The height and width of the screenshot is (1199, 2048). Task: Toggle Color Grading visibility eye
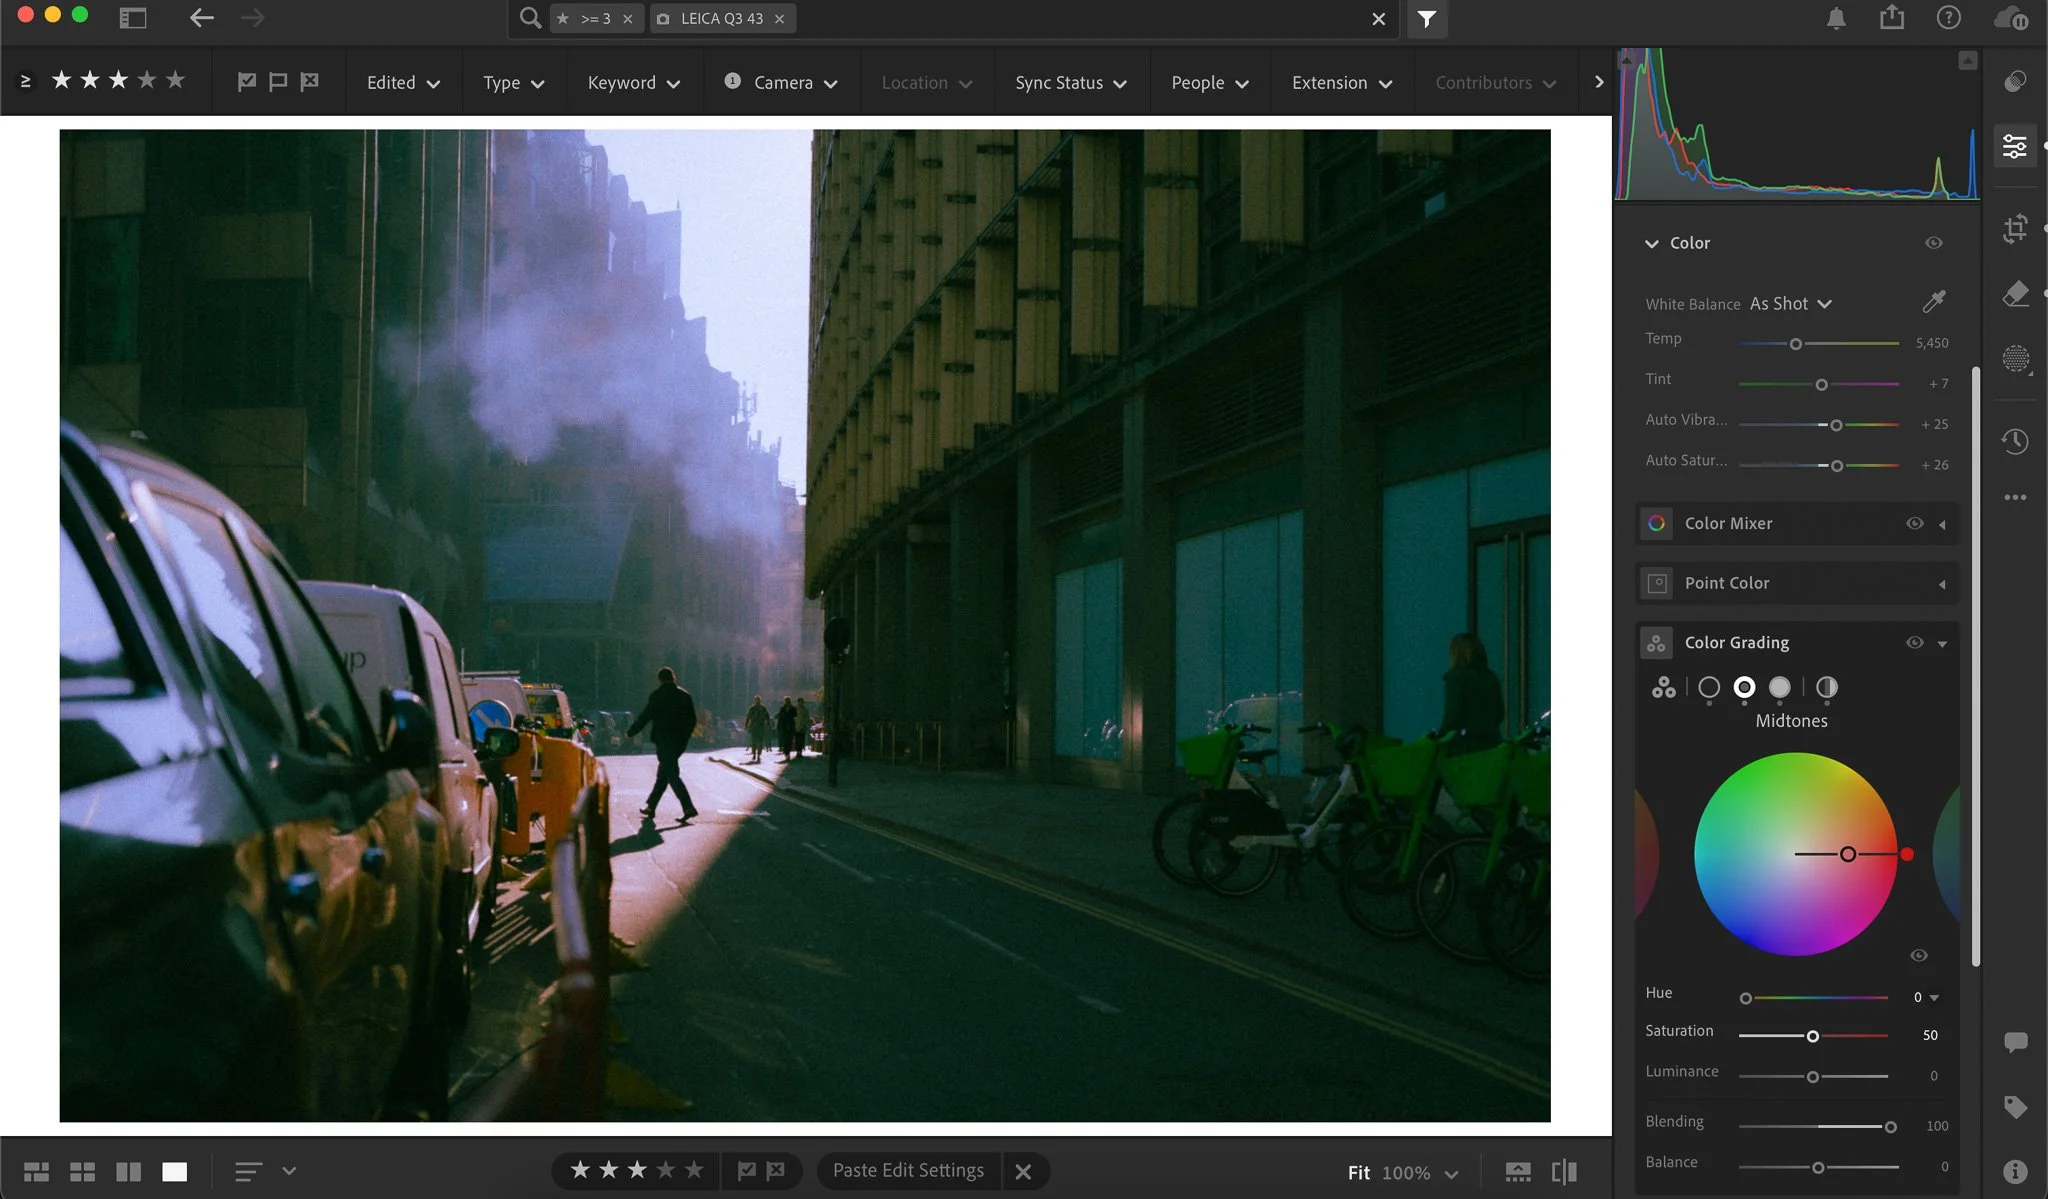[x=1914, y=643]
